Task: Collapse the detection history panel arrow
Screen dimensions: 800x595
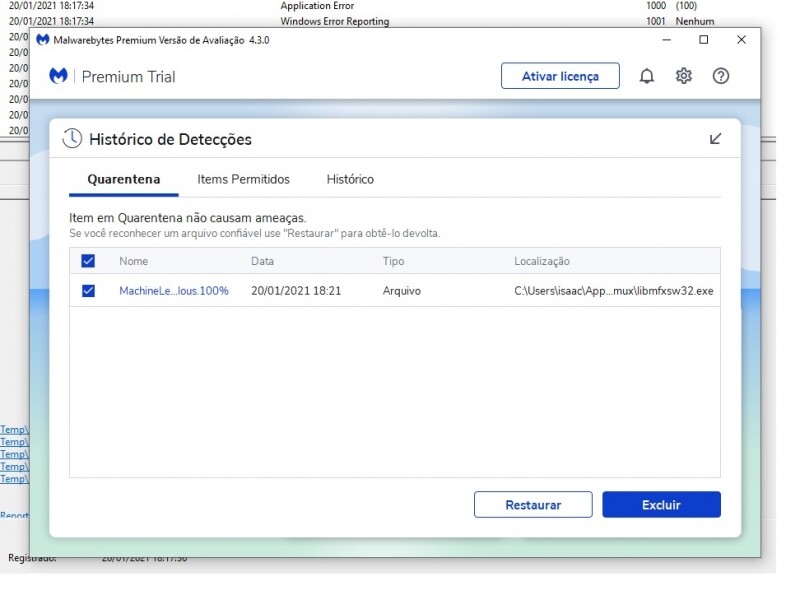Action: (715, 139)
